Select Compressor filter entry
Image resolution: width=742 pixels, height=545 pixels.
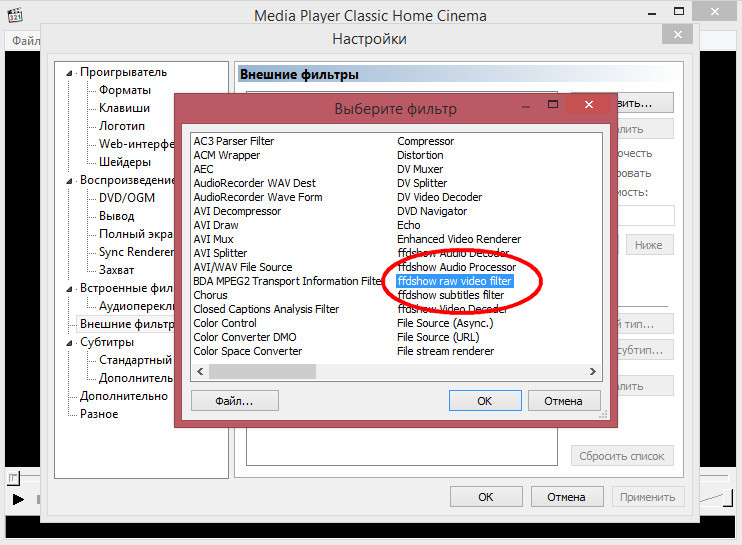(425, 141)
